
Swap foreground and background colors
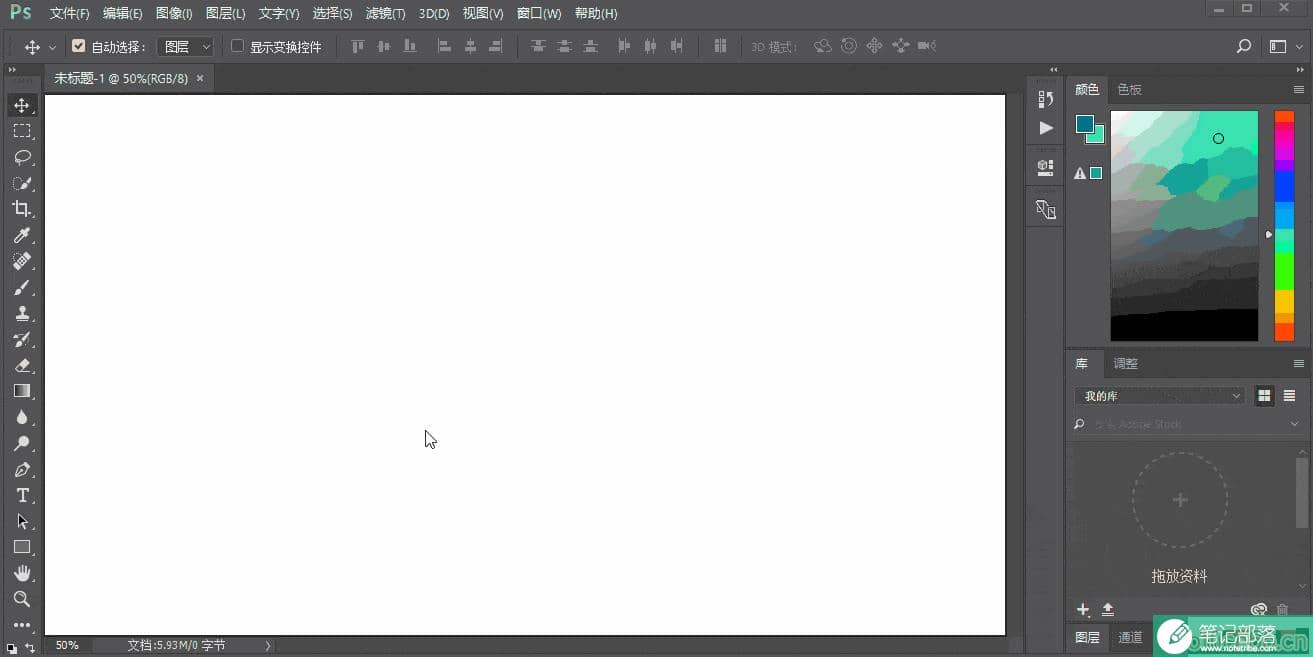[30, 648]
